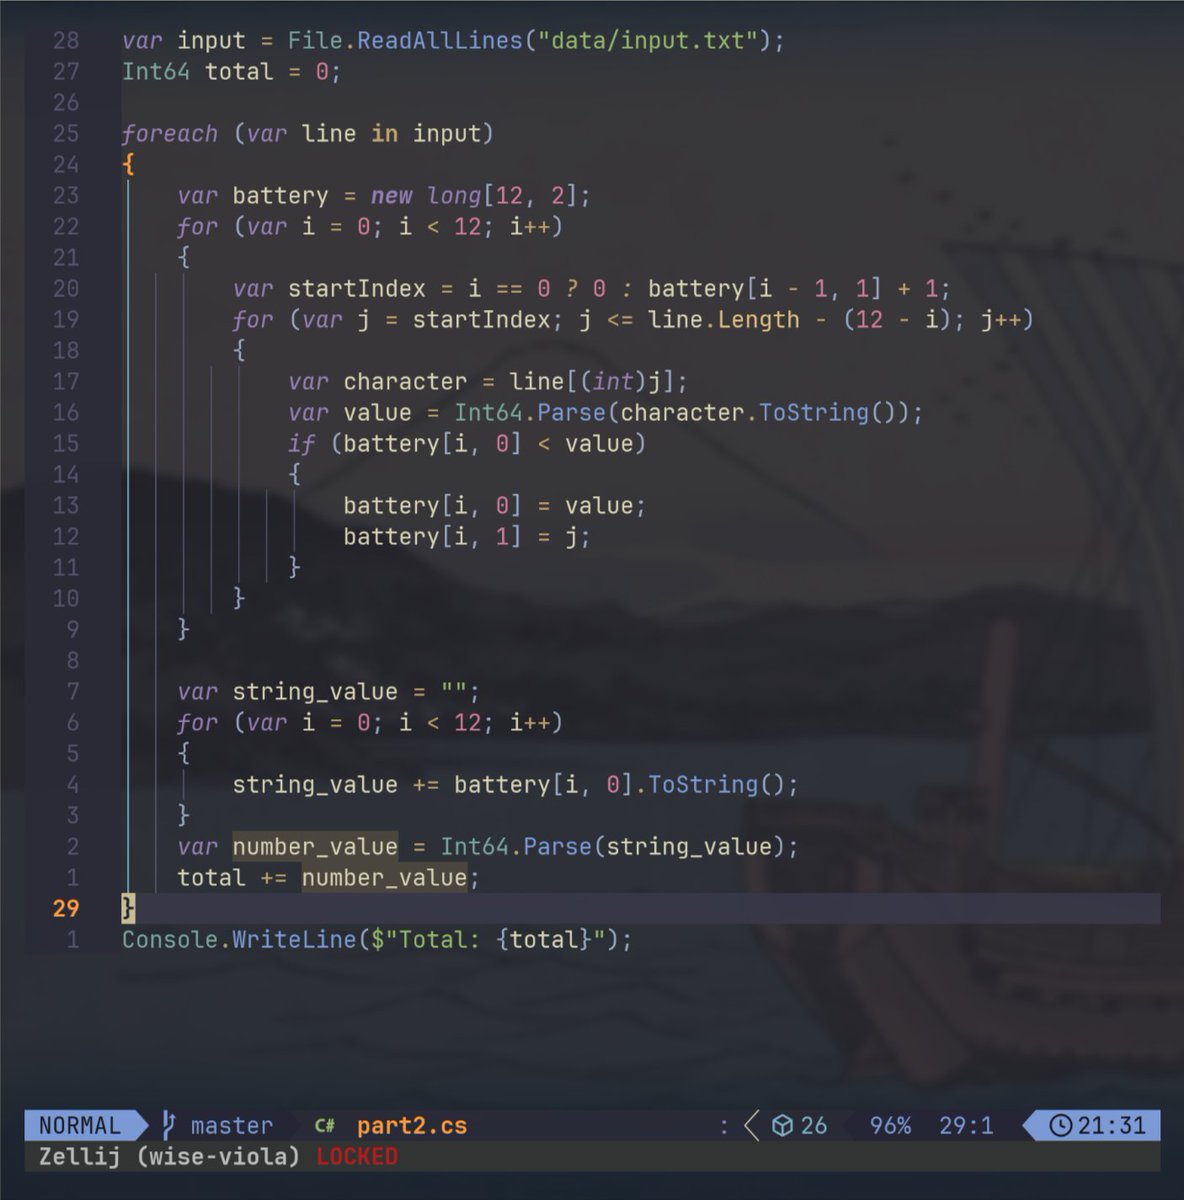This screenshot has height=1200, width=1184.
Task: Click the master branch label
Action: [x=230, y=1125]
